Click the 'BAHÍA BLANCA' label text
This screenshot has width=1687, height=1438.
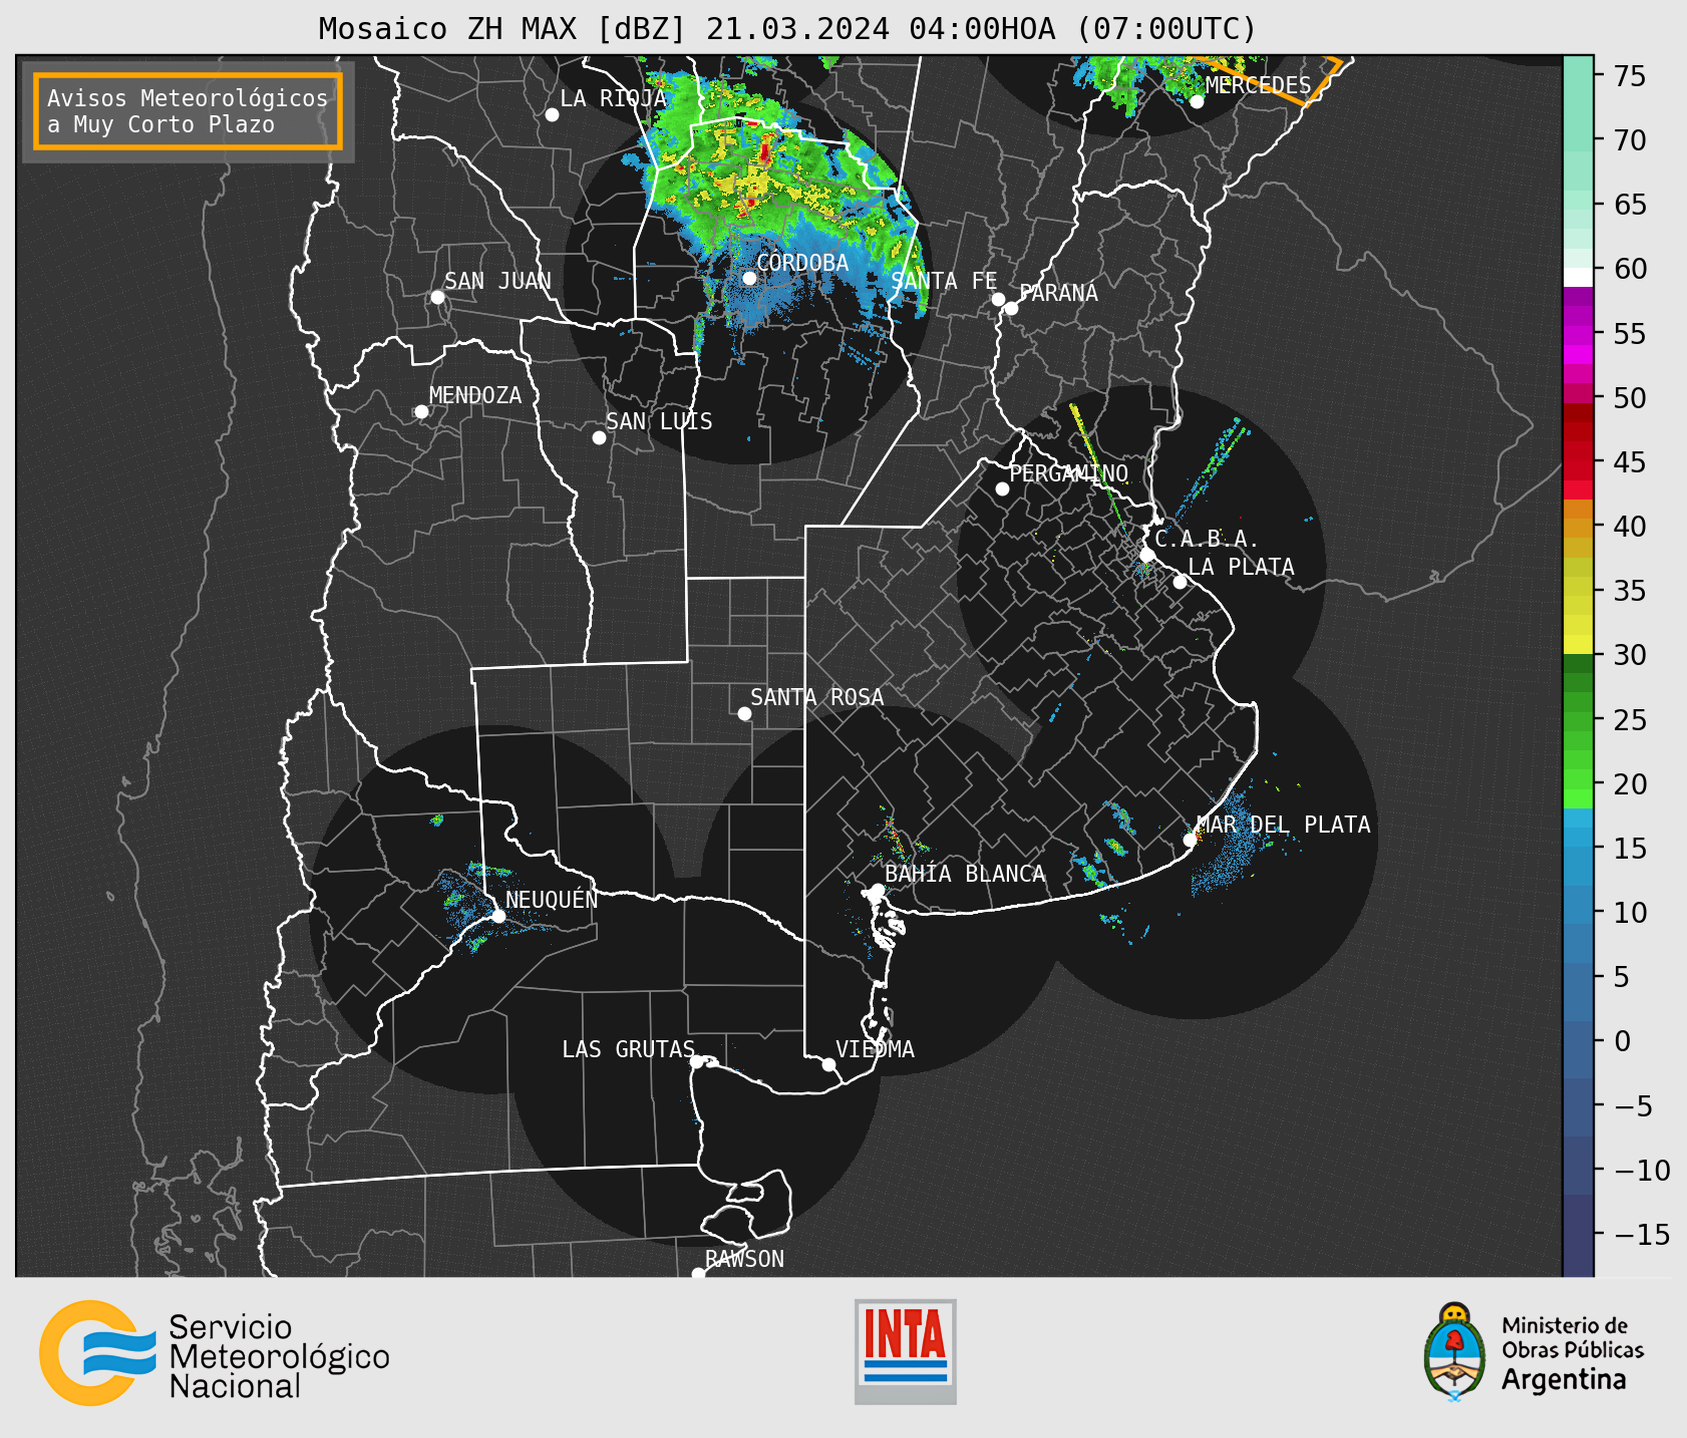tap(965, 874)
